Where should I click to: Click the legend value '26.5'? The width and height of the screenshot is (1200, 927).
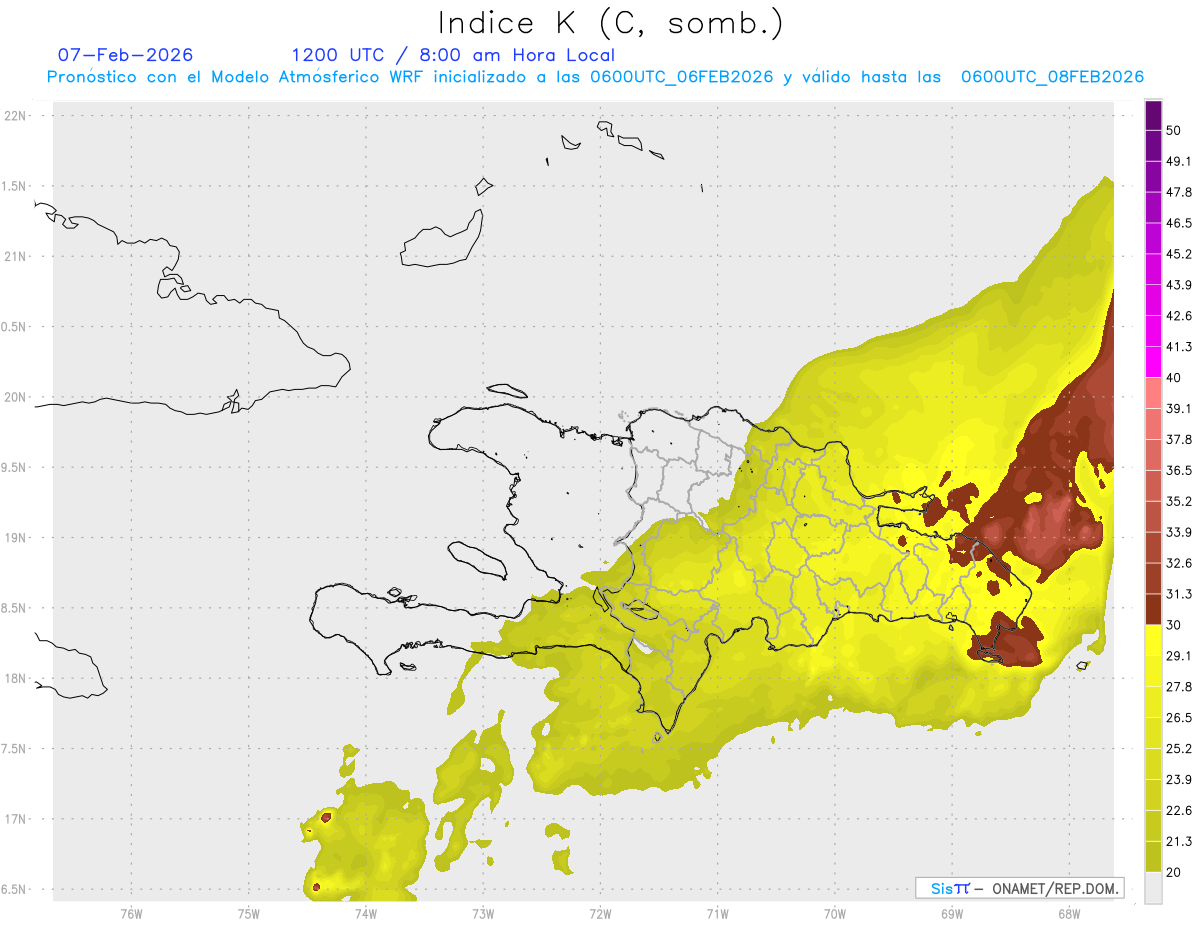pos(1179,718)
